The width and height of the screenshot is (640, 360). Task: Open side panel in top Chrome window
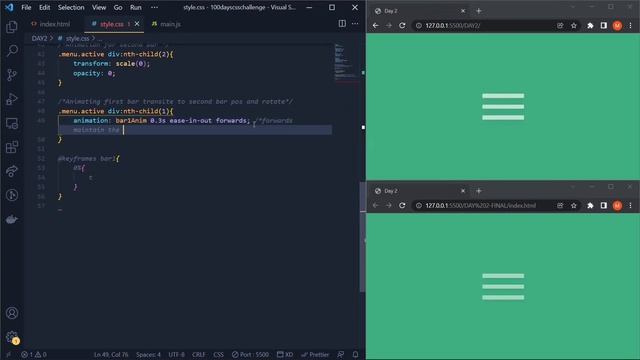604,25
